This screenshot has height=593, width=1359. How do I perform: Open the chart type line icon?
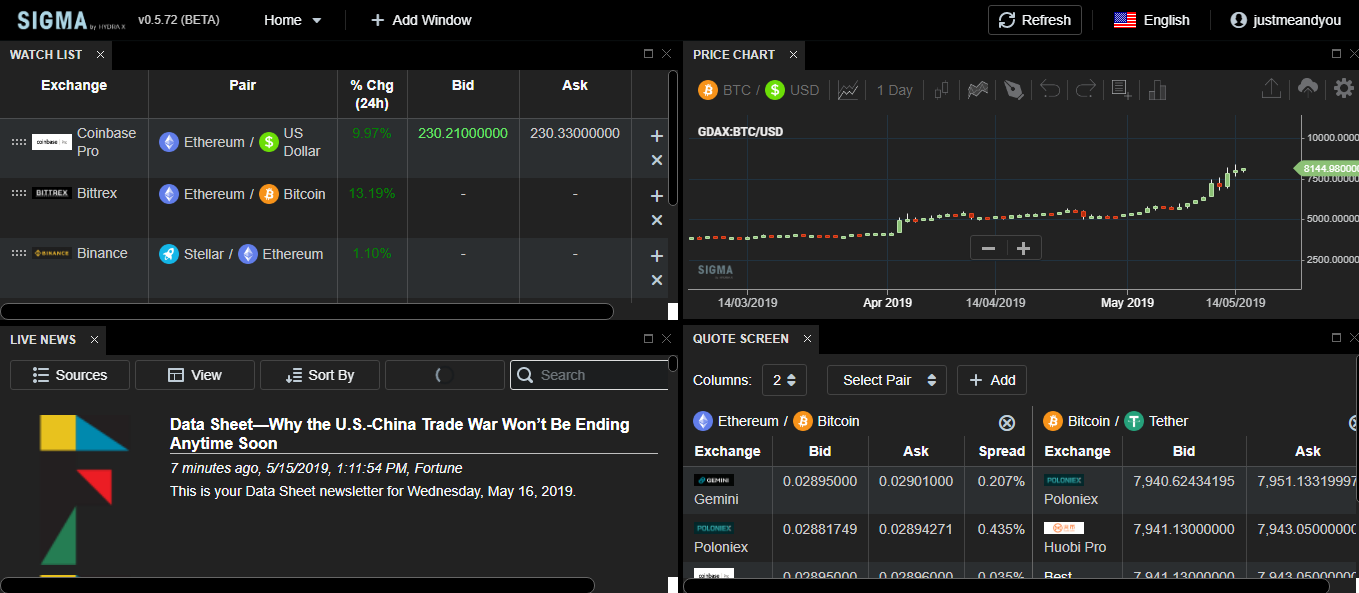[848, 90]
